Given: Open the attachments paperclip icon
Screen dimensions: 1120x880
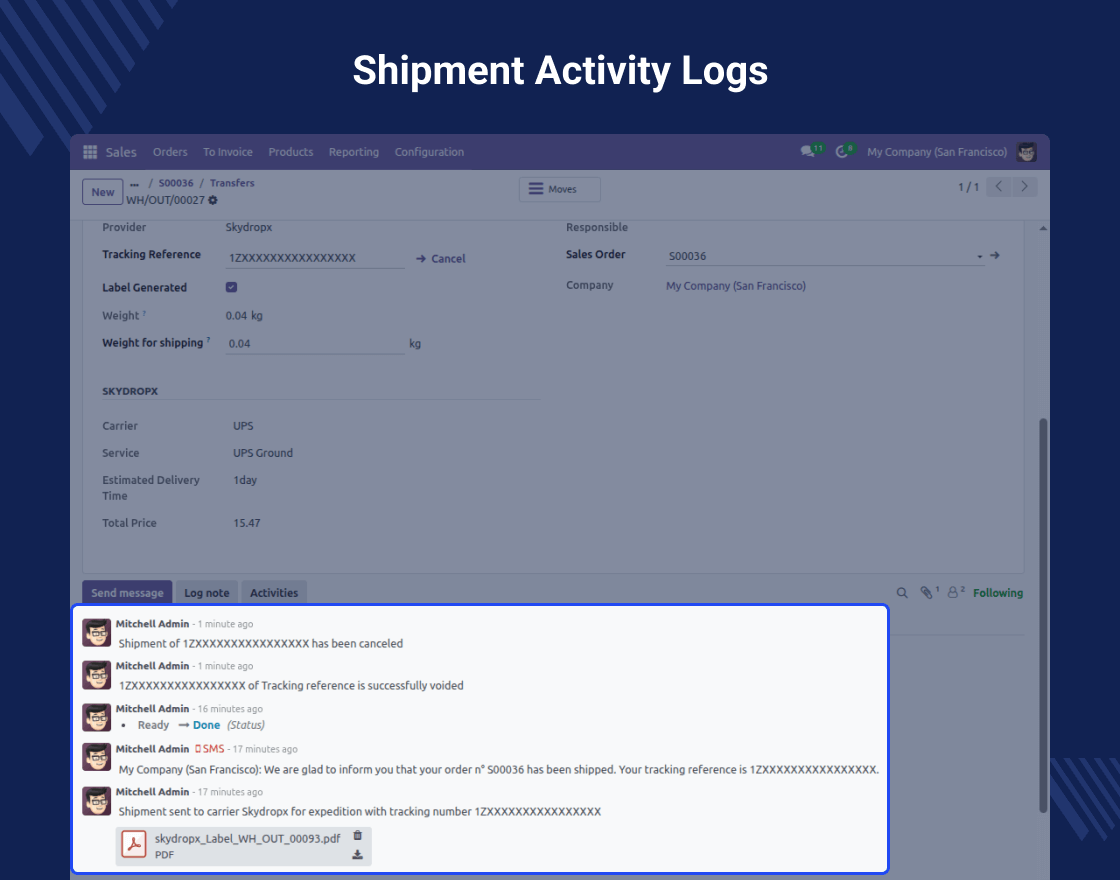Looking at the screenshot, I should pos(928,592).
